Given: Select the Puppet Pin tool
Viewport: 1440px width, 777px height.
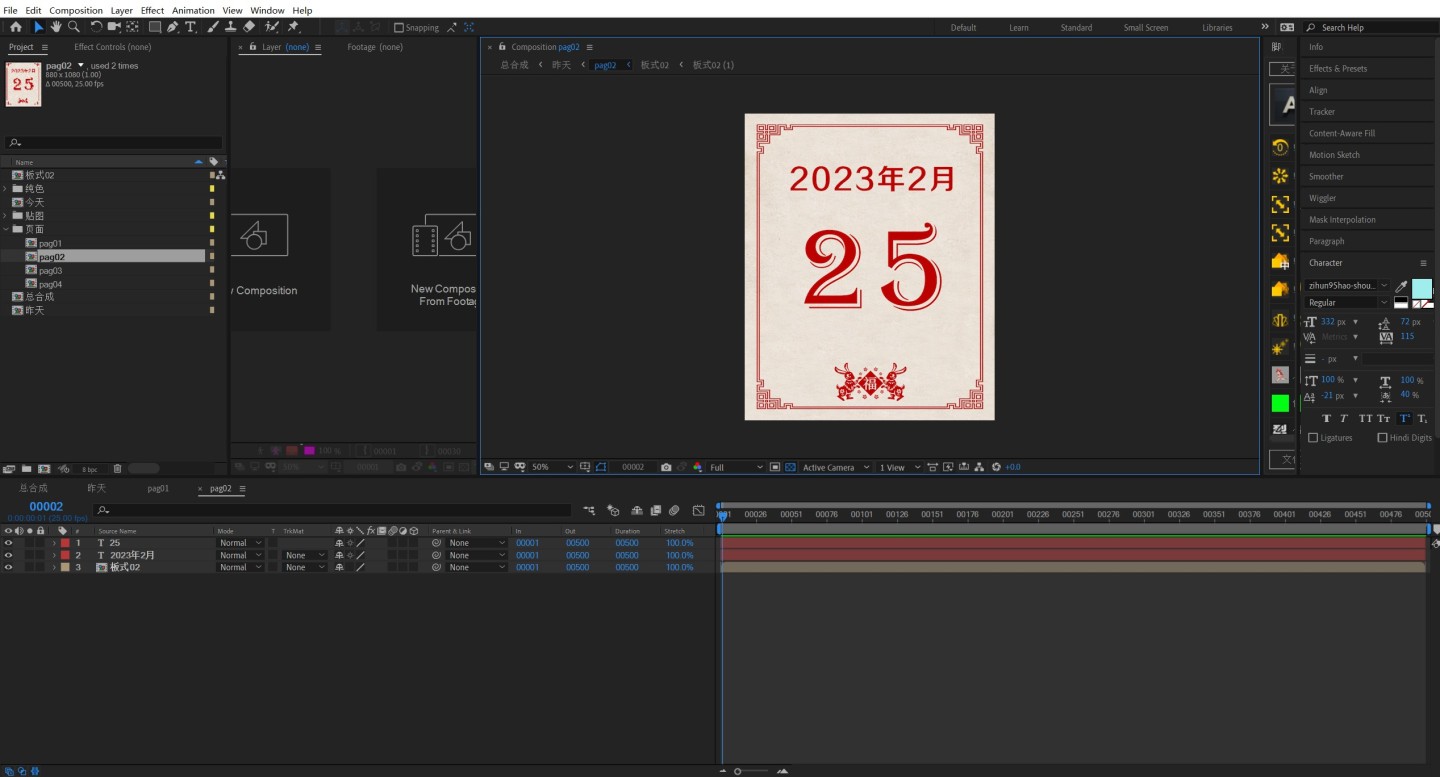Looking at the screenshot, I should (294, 27).
